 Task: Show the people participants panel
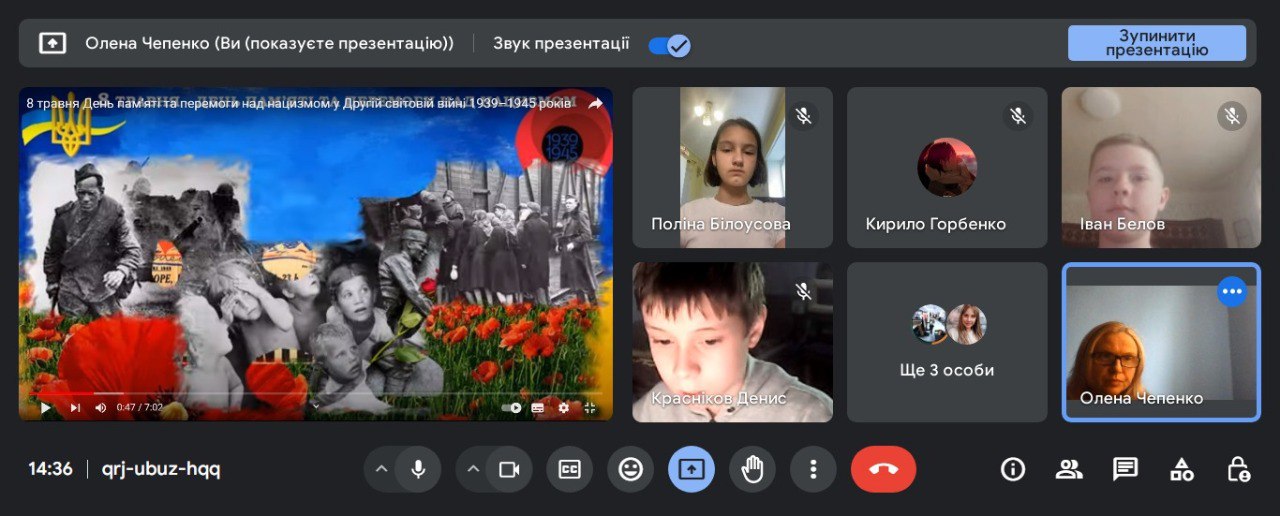(1069, 470)
